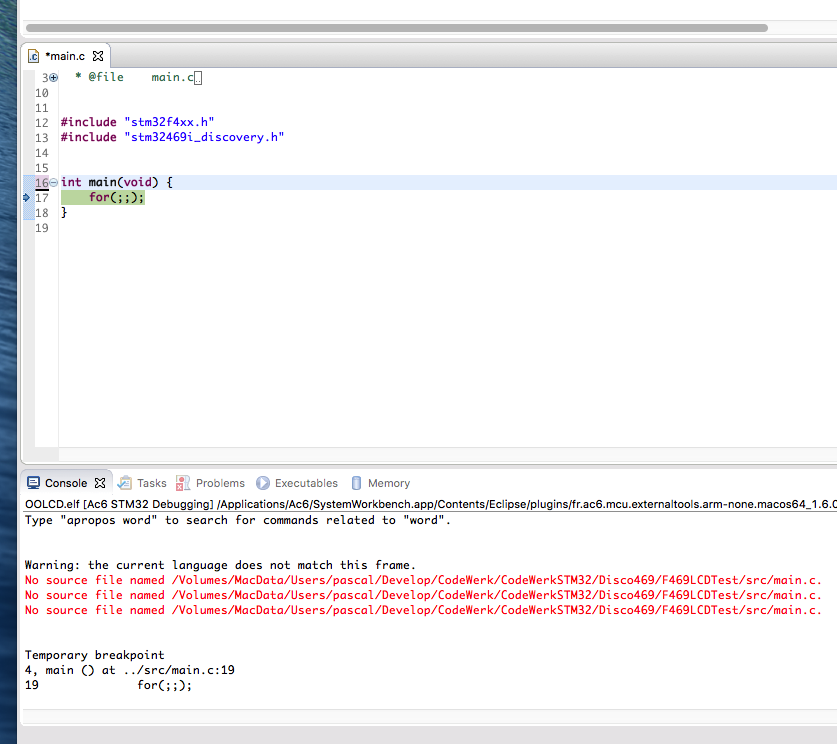This screenshot has width=837, height=744.
Task: Collapse the main function at line 16
Action: (54, 183)
